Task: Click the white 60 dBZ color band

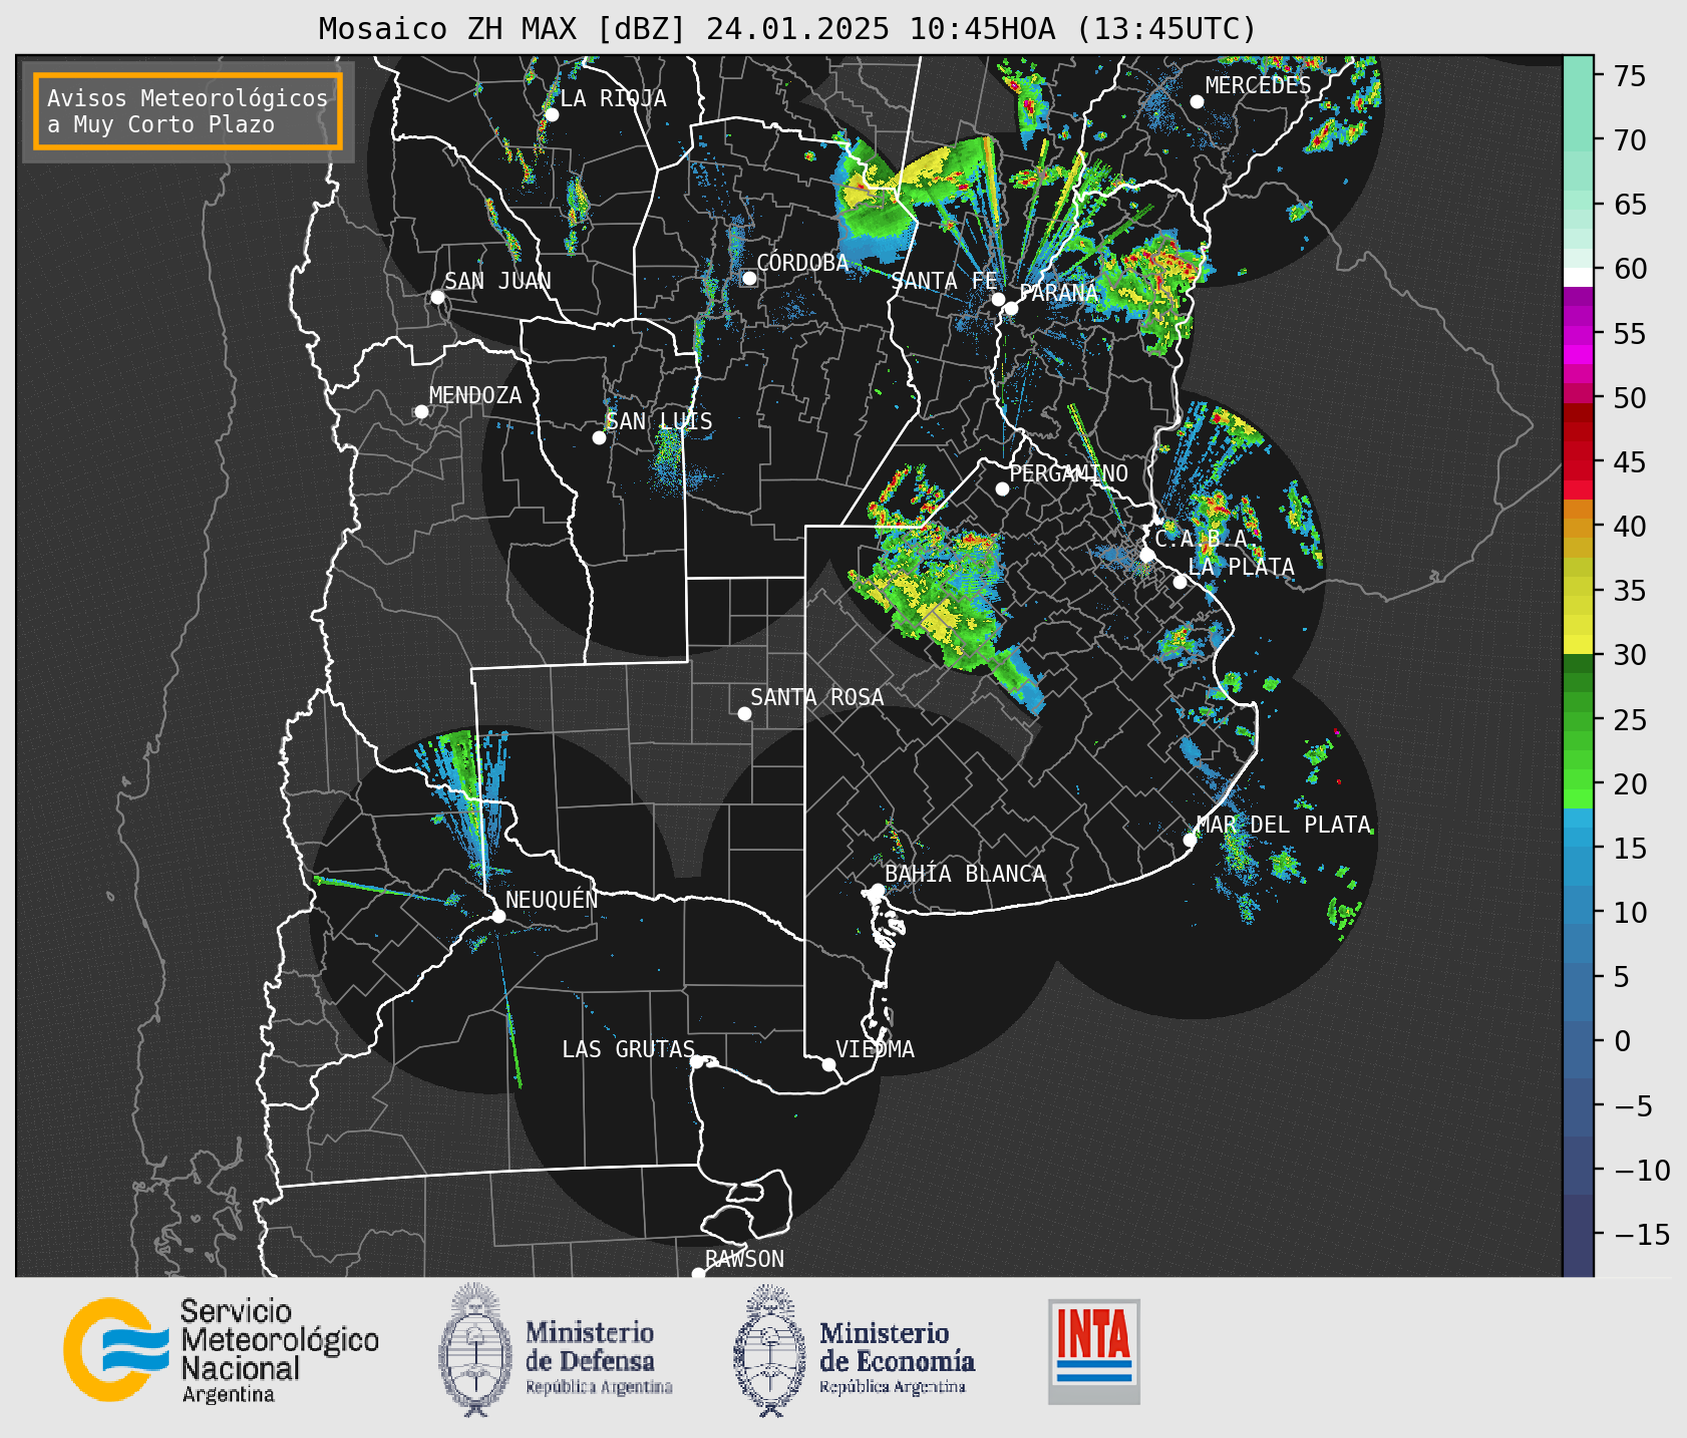Action: (x=1578, y=277)
